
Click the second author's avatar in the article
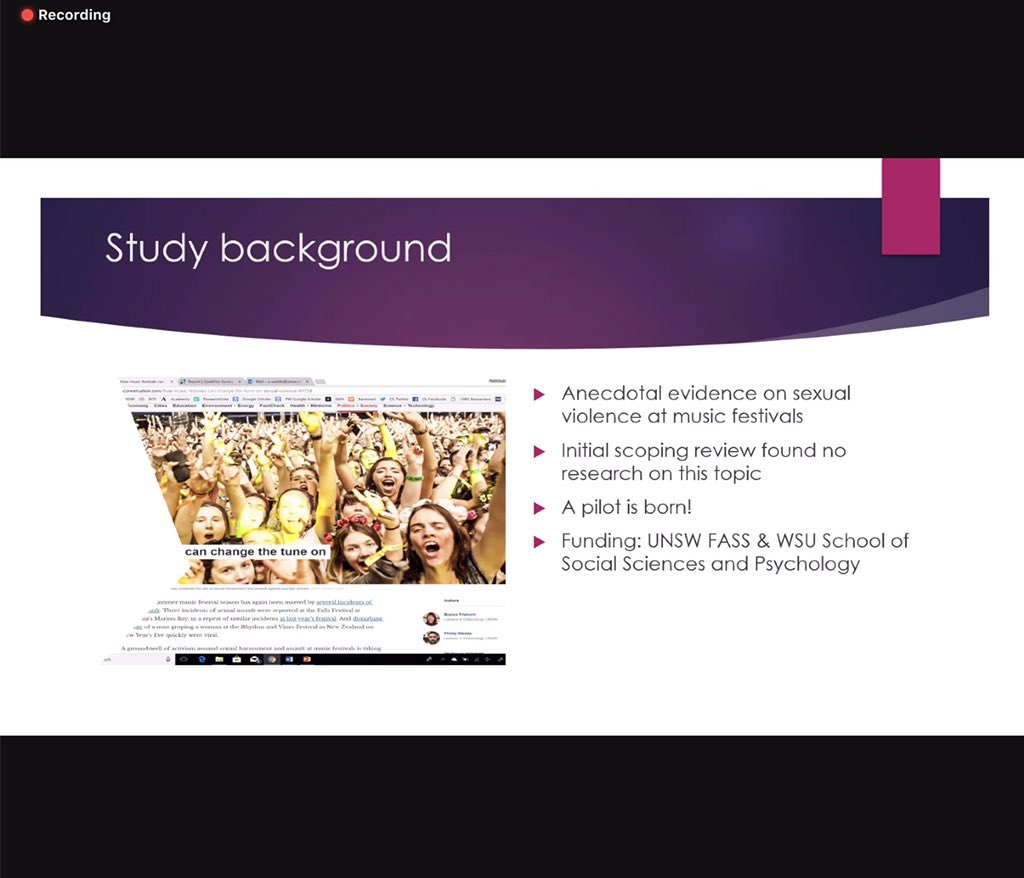(x=430, y=637)
